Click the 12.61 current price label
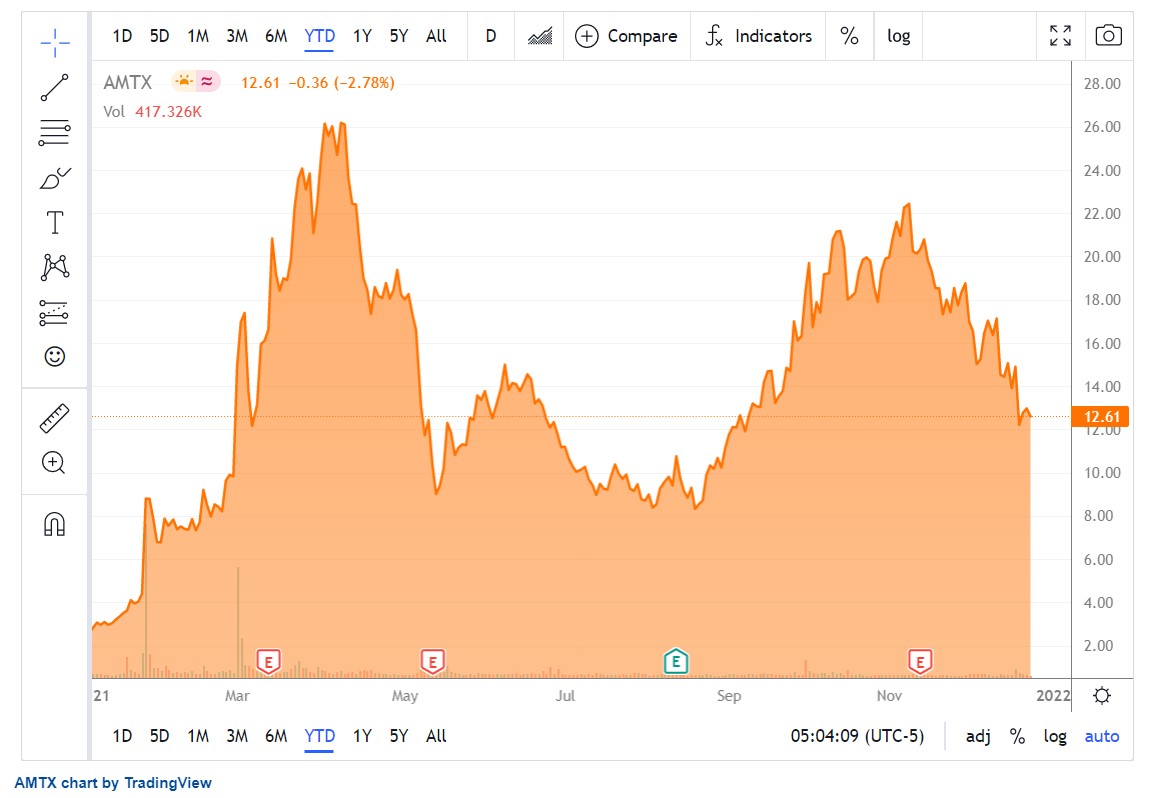Viewport: 1150px width, 798px height. (x=1100, y=417)
